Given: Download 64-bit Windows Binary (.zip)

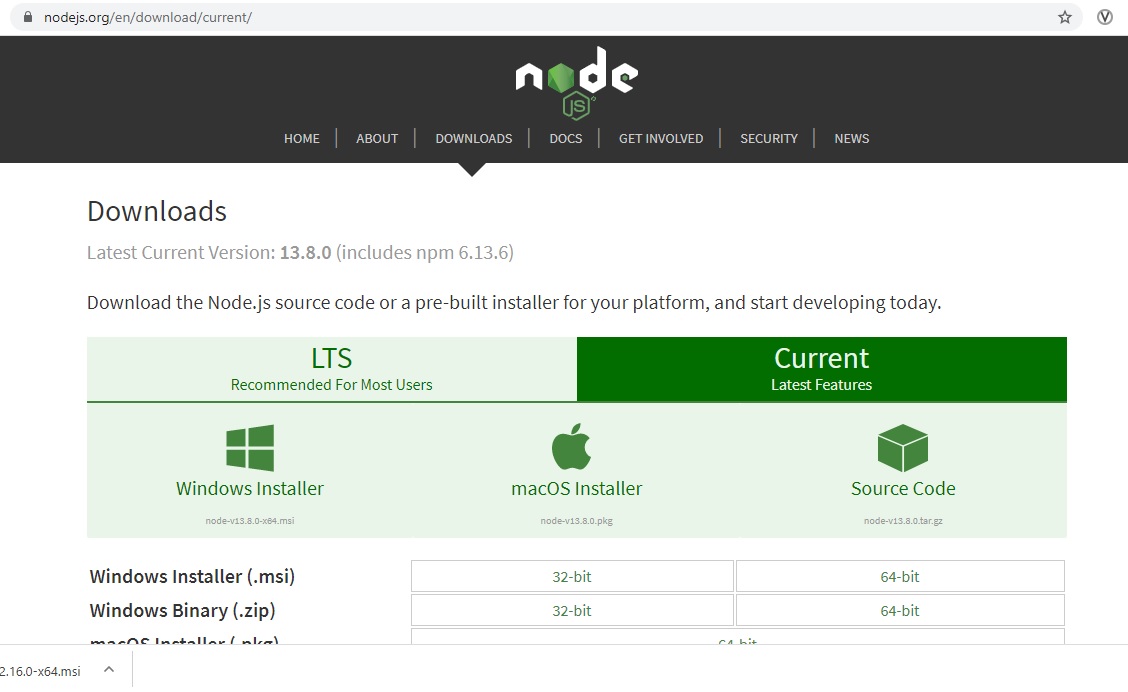Looking at the screenshot, I should [900, 610].
